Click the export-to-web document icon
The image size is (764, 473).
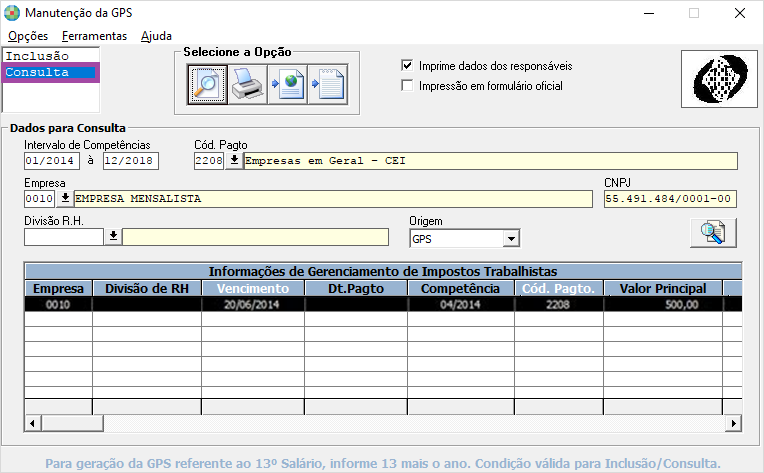[x=287, y=85]
